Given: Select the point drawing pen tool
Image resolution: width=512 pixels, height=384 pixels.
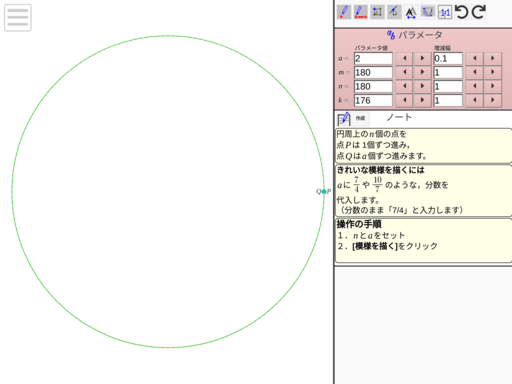Looking at the screenshot, I should point(344,12).
